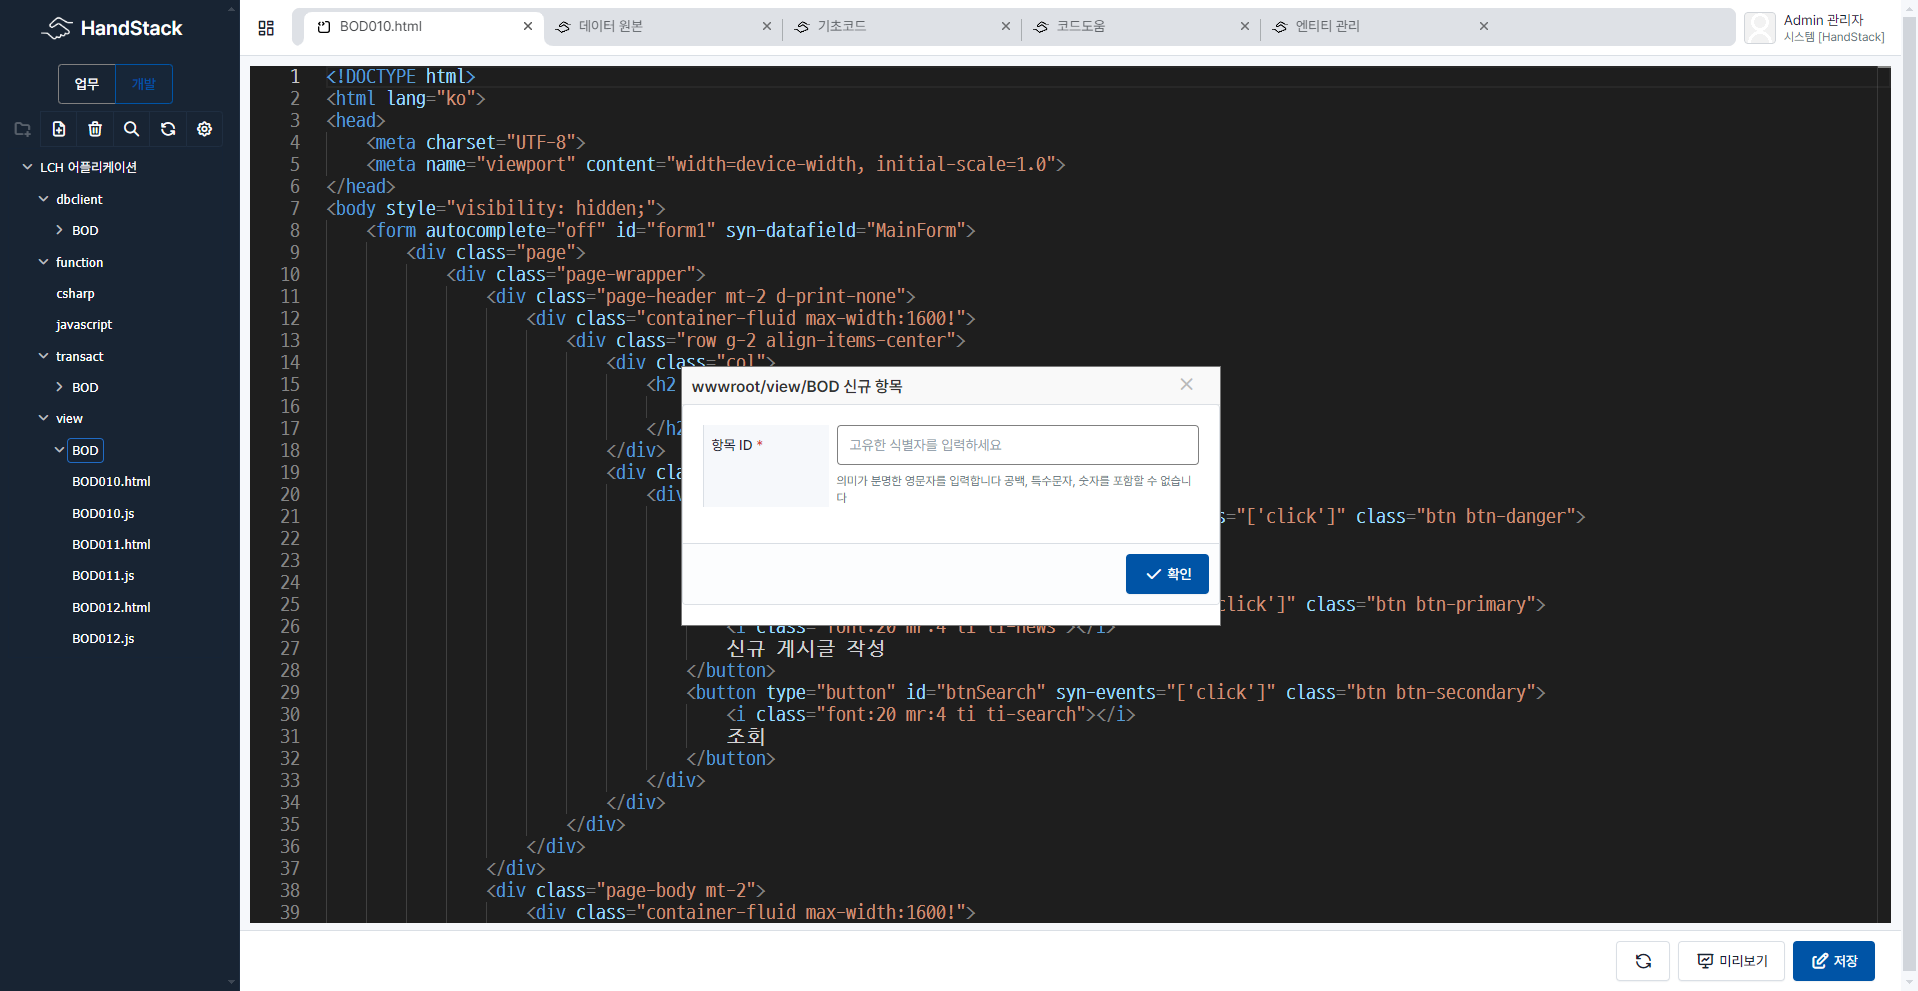The width and height of the screenshot is (1918, 991).
Task: Close the 기초코드 tab
Action: click(1006, 26)
